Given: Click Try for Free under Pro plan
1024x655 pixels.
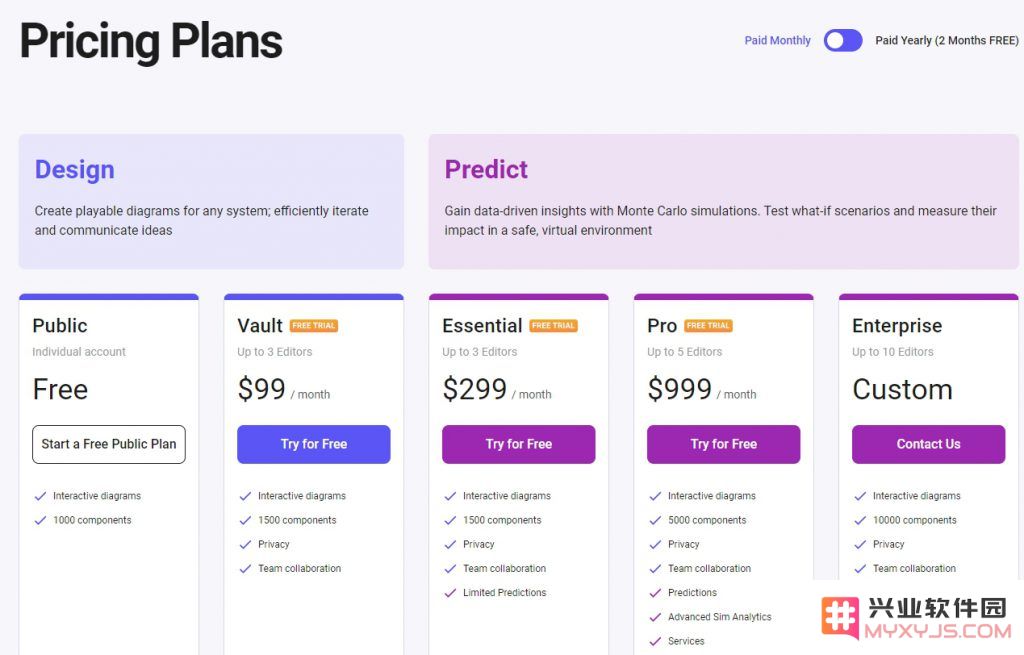Looking at the screenshot, I should [724, 444].
